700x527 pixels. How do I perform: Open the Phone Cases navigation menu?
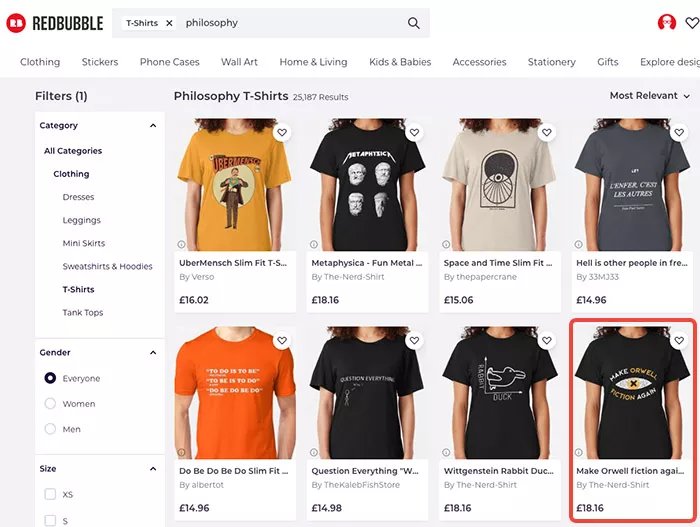(x=170, y=62)
